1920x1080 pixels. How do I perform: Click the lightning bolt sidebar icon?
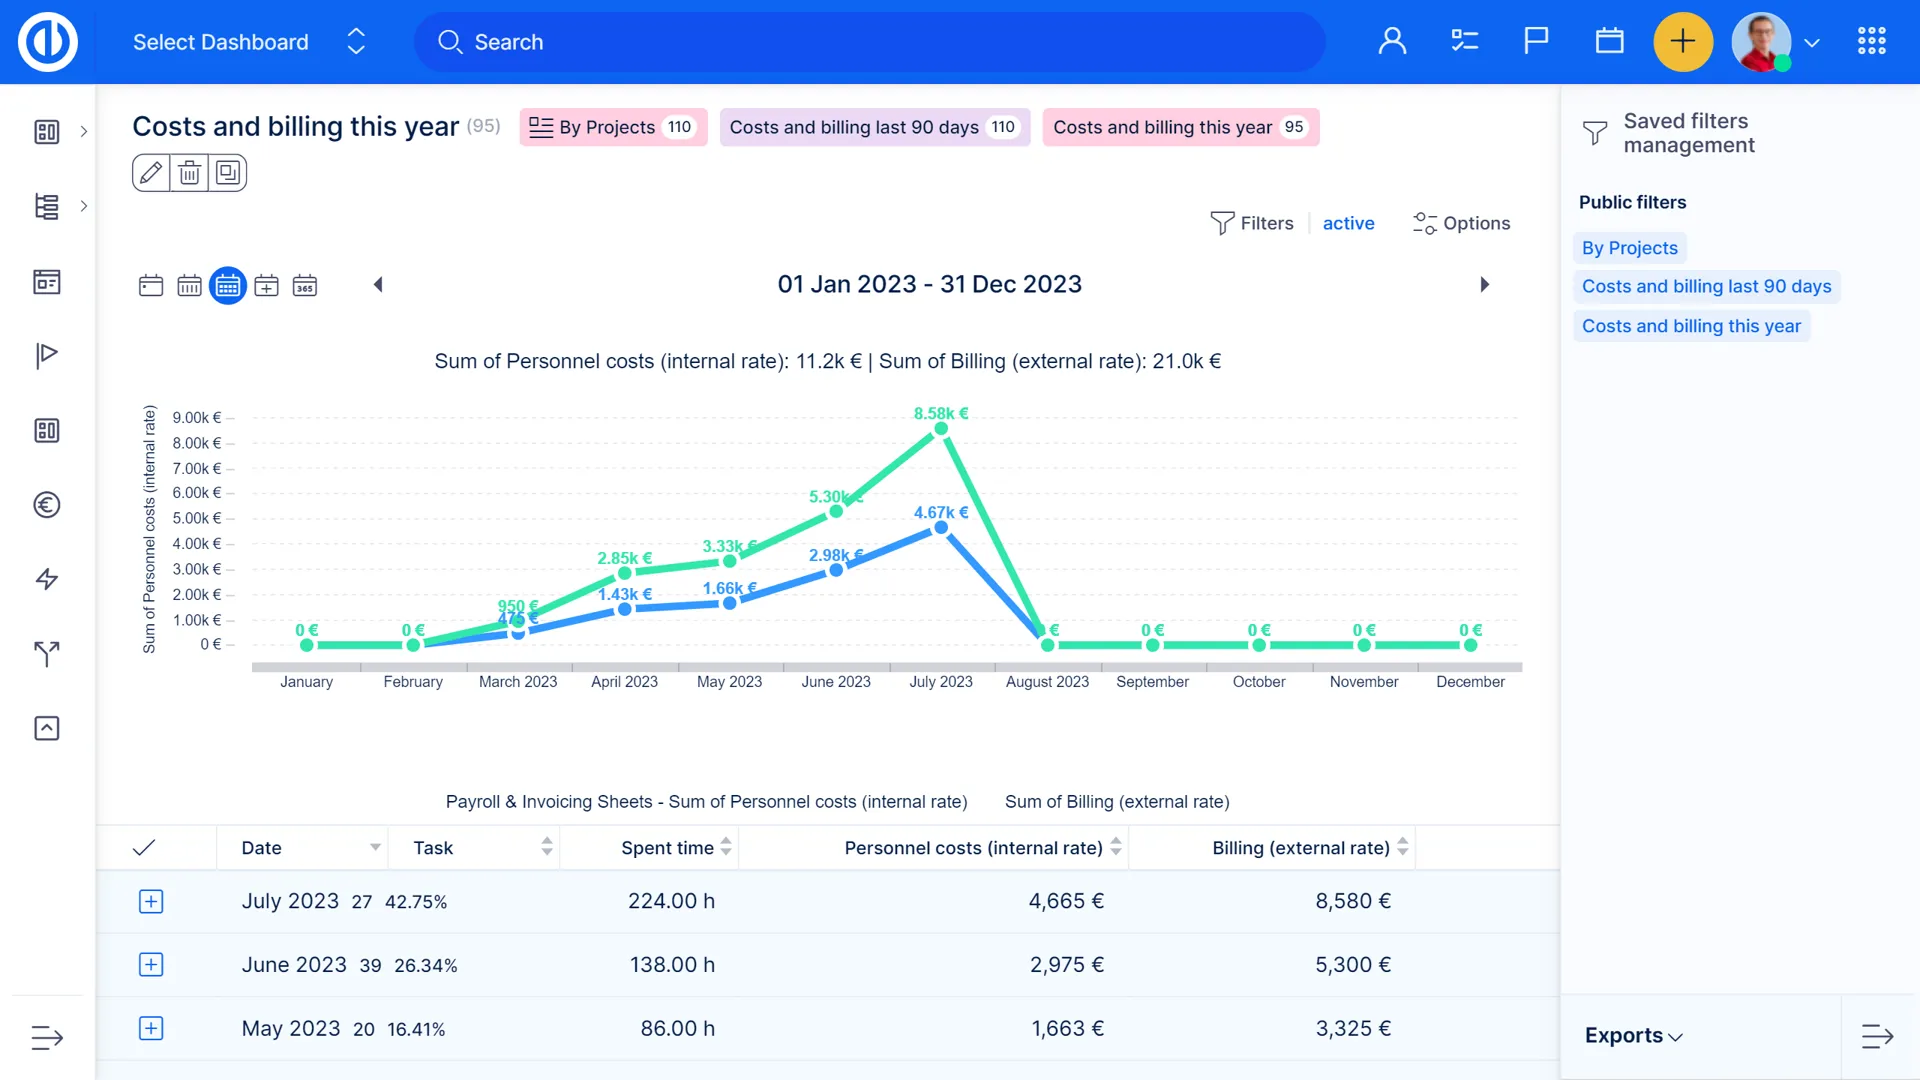point(47,579)
